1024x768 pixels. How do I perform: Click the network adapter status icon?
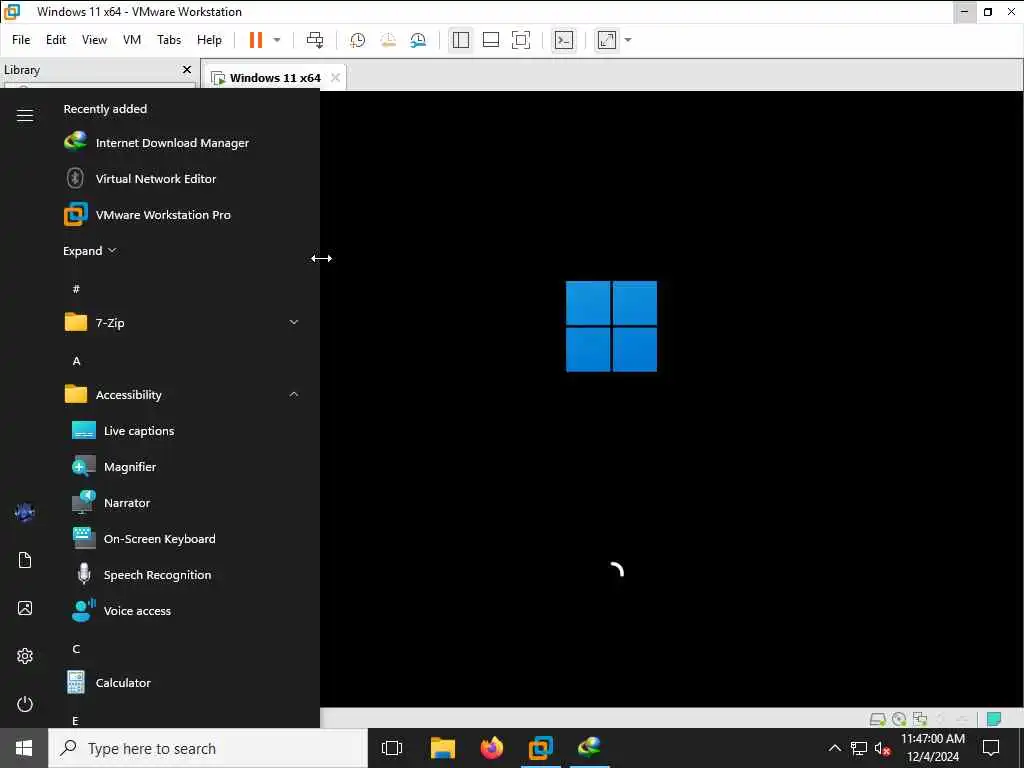click(920, 719)
